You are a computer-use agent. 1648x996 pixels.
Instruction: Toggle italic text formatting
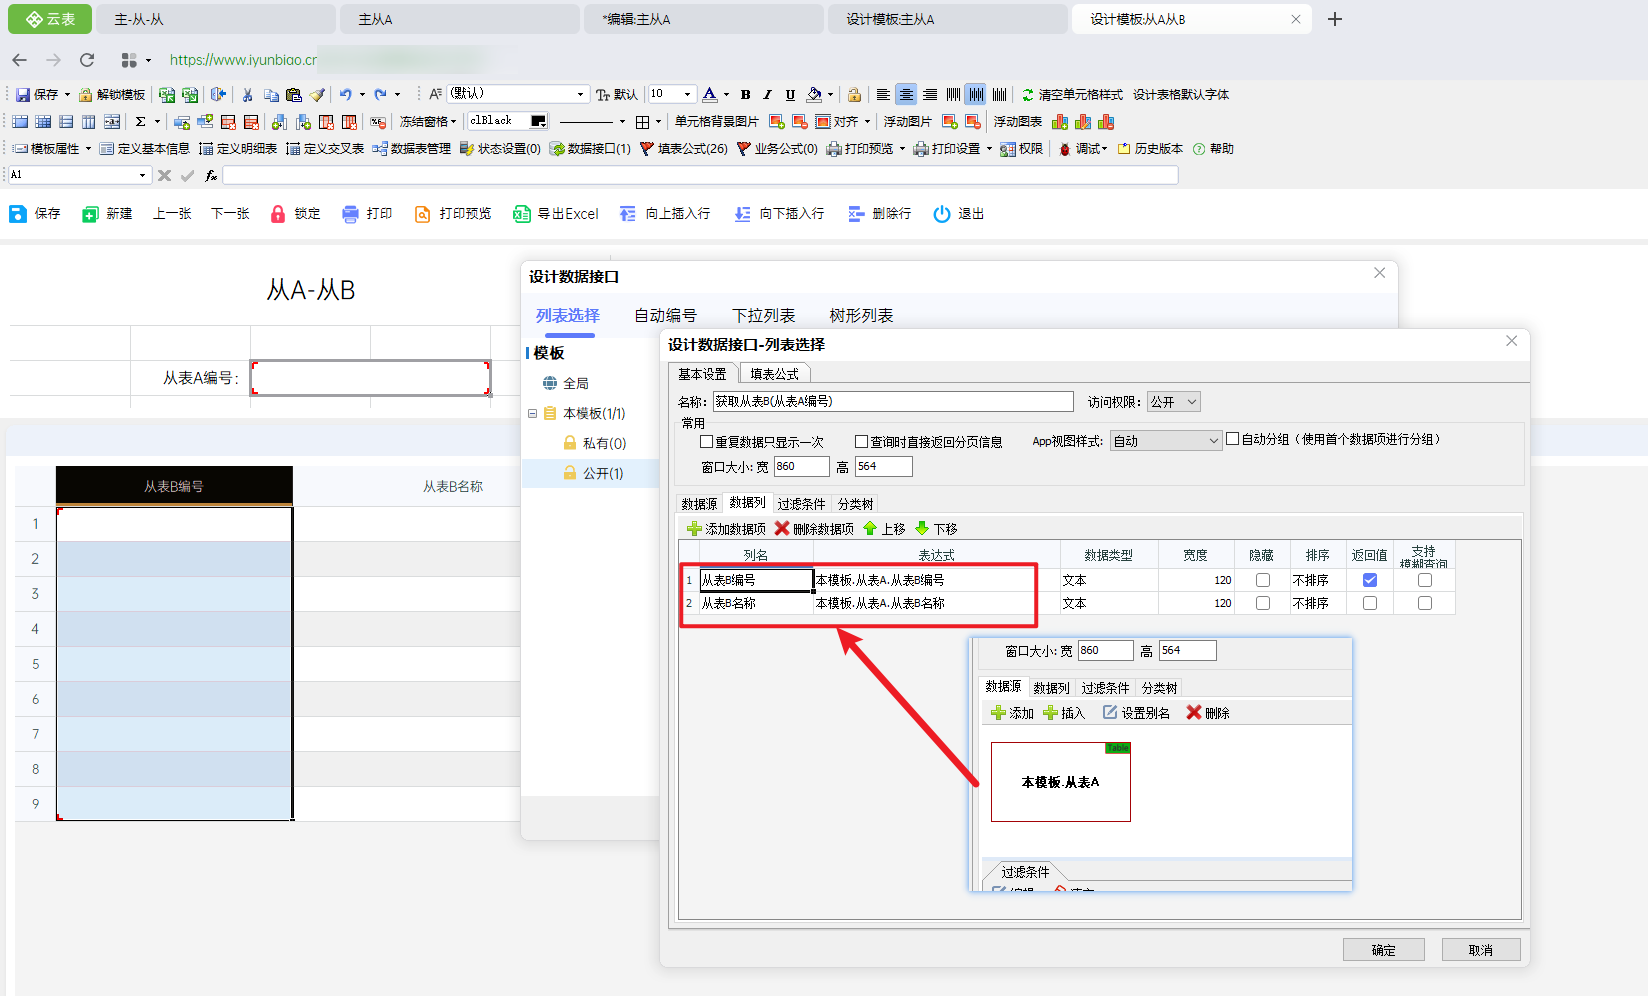pyautogui.click(x=767, y=95)
